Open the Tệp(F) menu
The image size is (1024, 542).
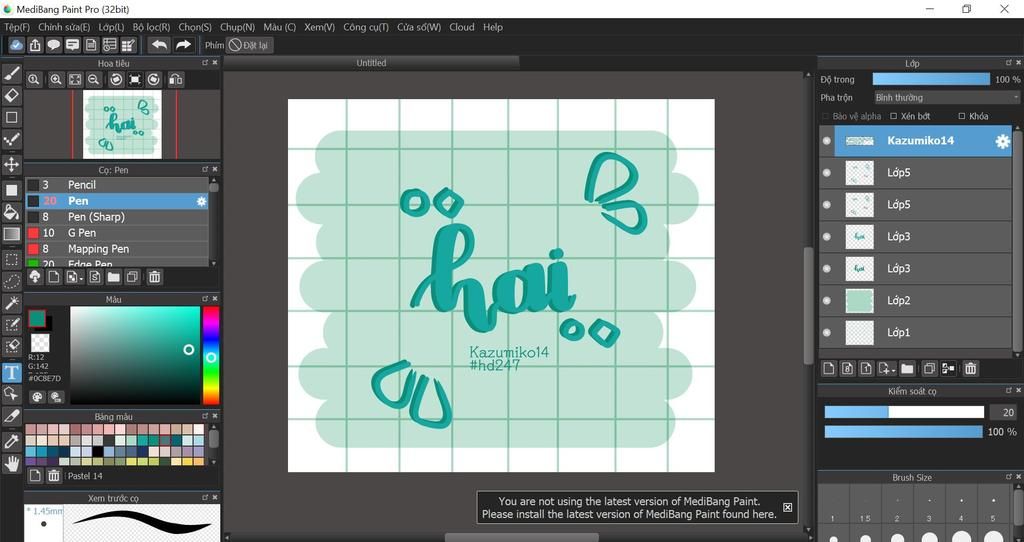tap(17, 27)
